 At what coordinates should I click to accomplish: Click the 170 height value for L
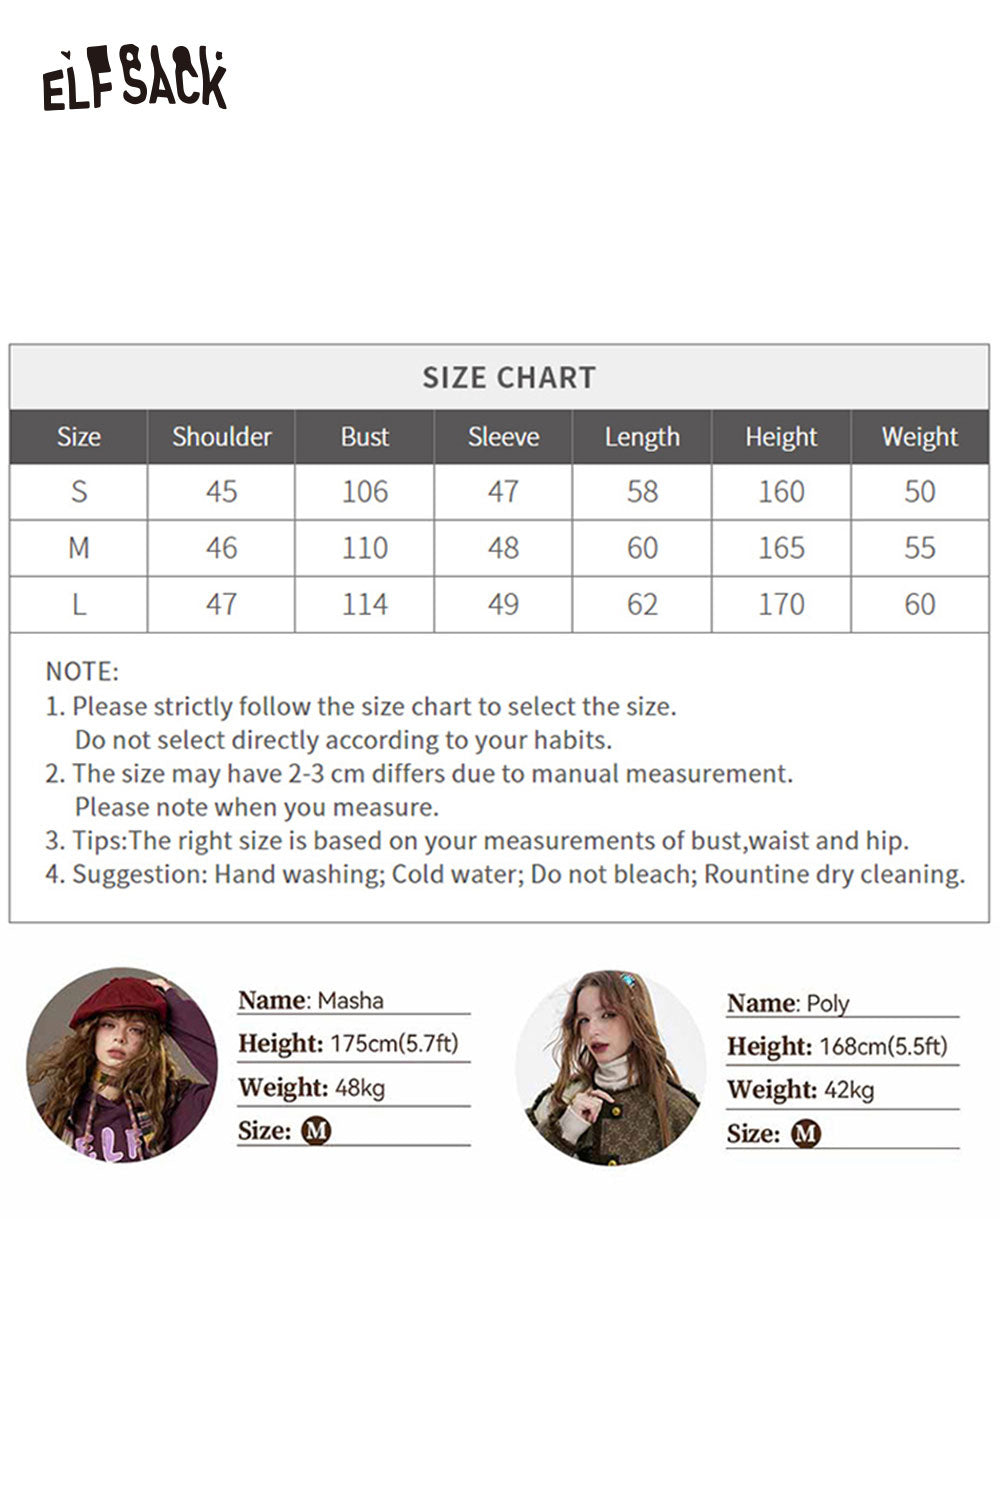coord(781,604)
